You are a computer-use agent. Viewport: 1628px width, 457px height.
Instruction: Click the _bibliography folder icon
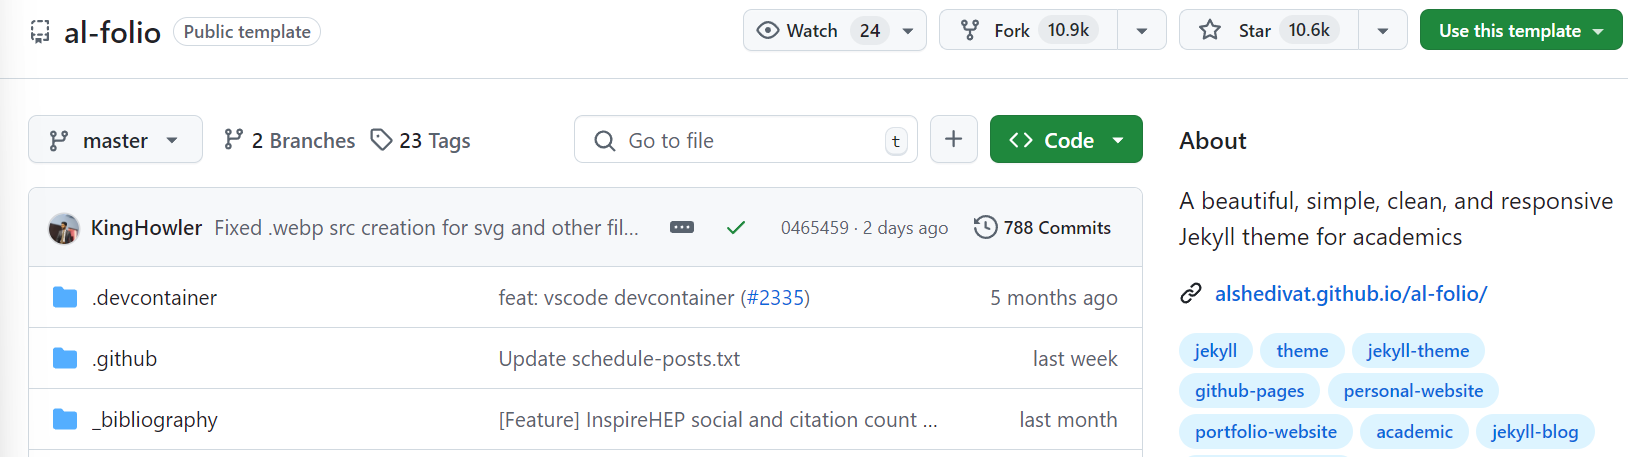click(65, 419)
